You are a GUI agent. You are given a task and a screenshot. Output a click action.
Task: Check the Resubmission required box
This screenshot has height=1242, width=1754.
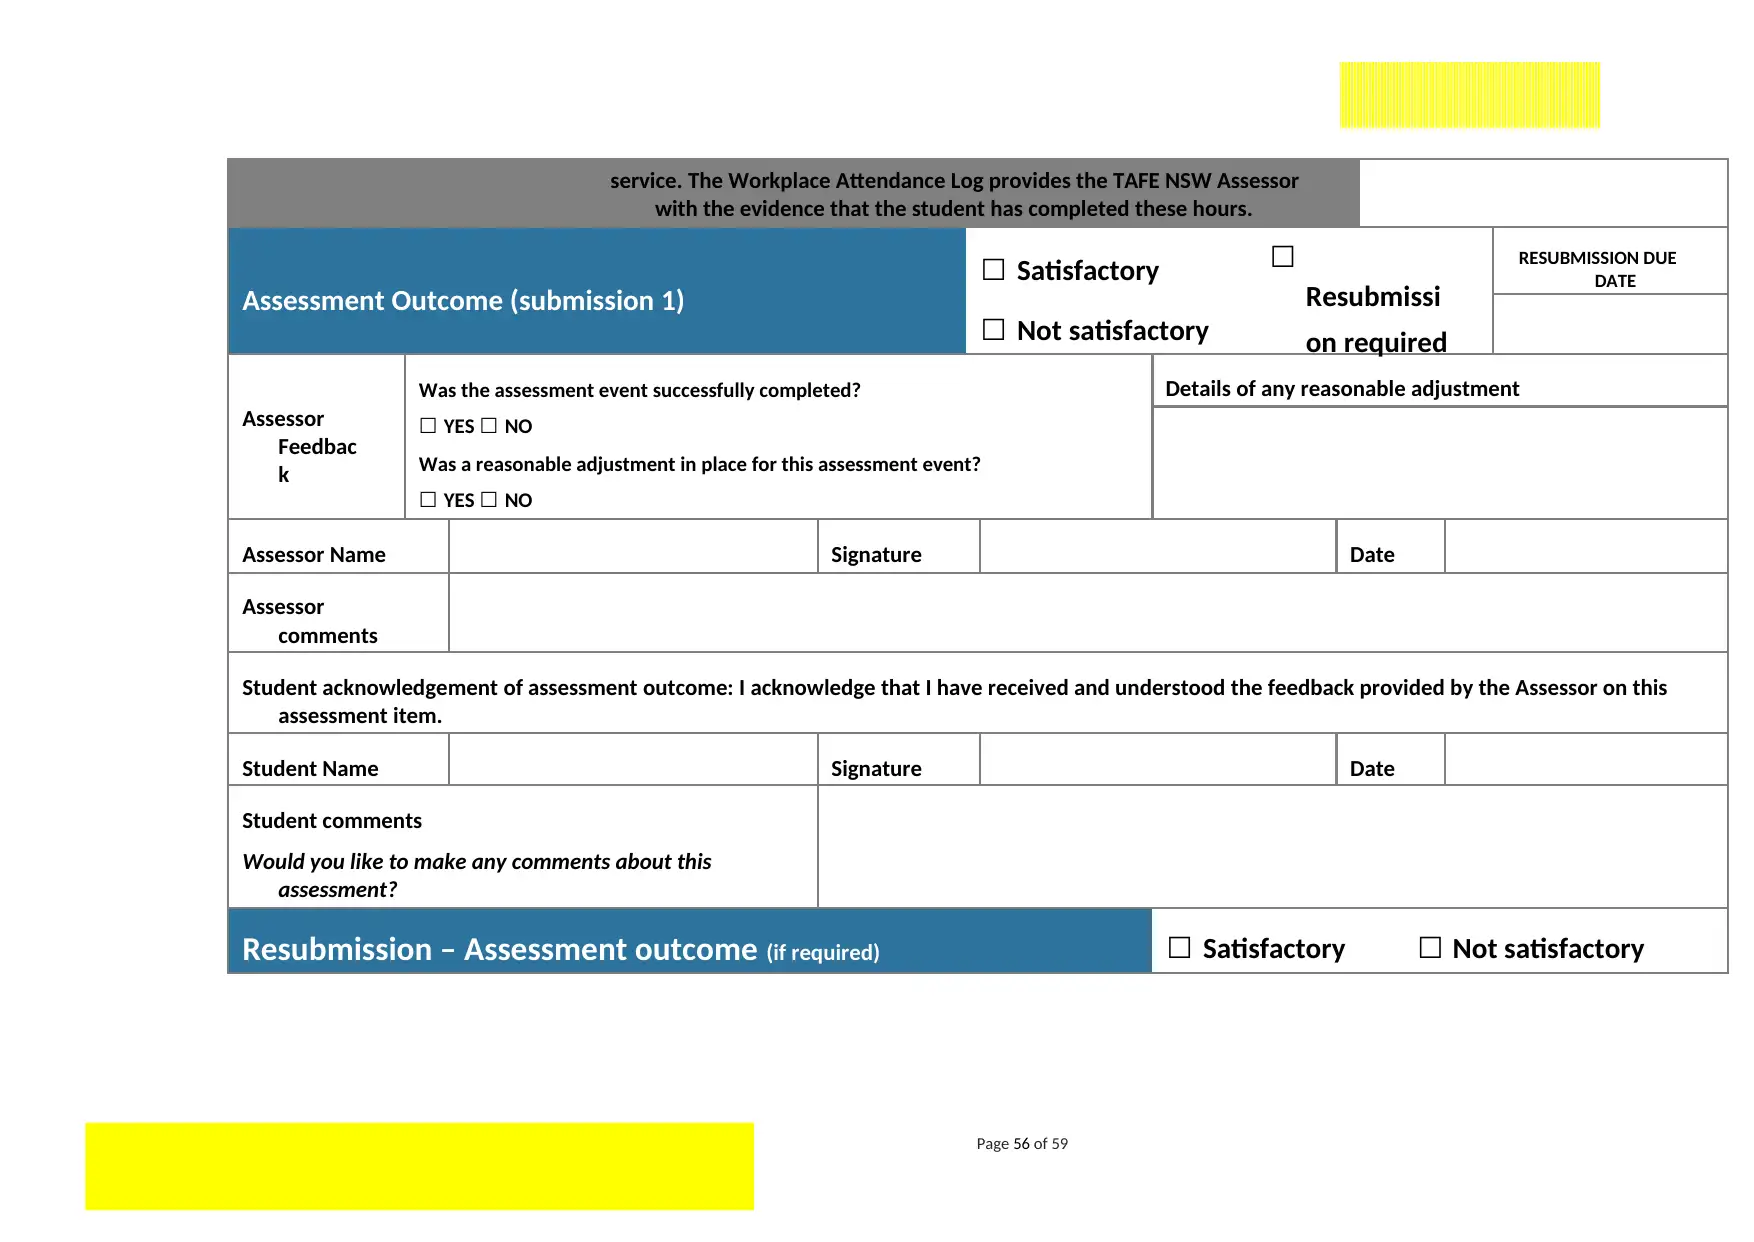coord(1282,257)
